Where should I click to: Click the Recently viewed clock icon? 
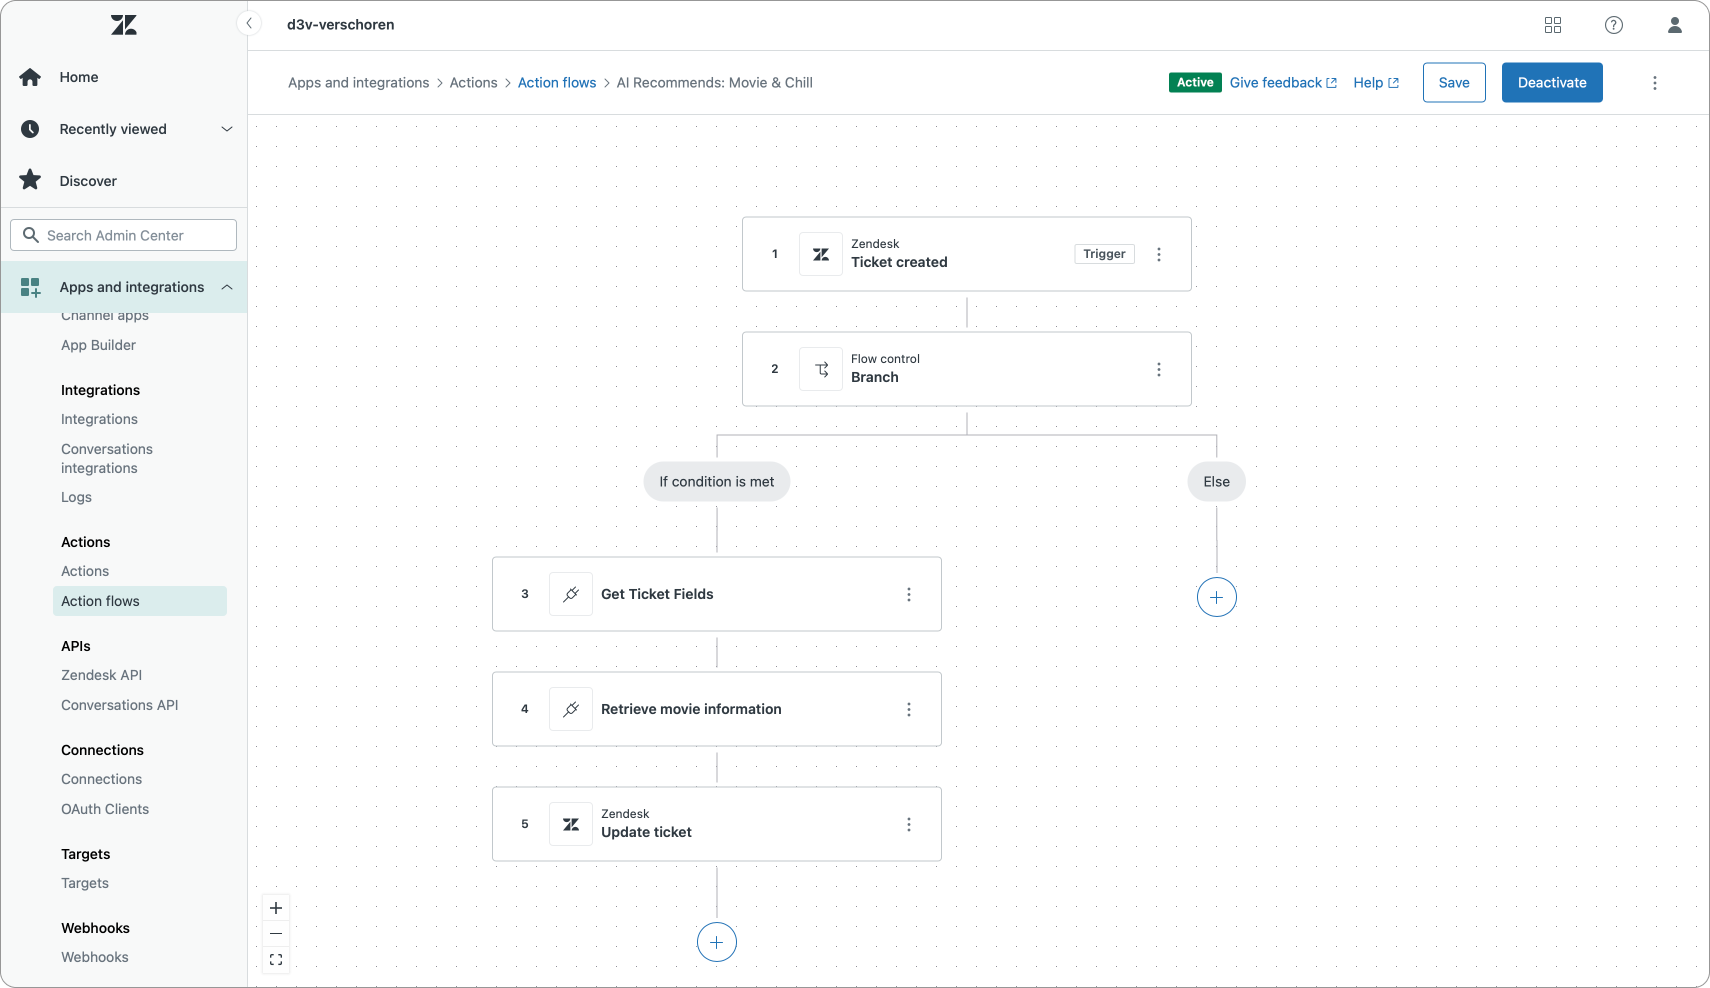(31, 129)
